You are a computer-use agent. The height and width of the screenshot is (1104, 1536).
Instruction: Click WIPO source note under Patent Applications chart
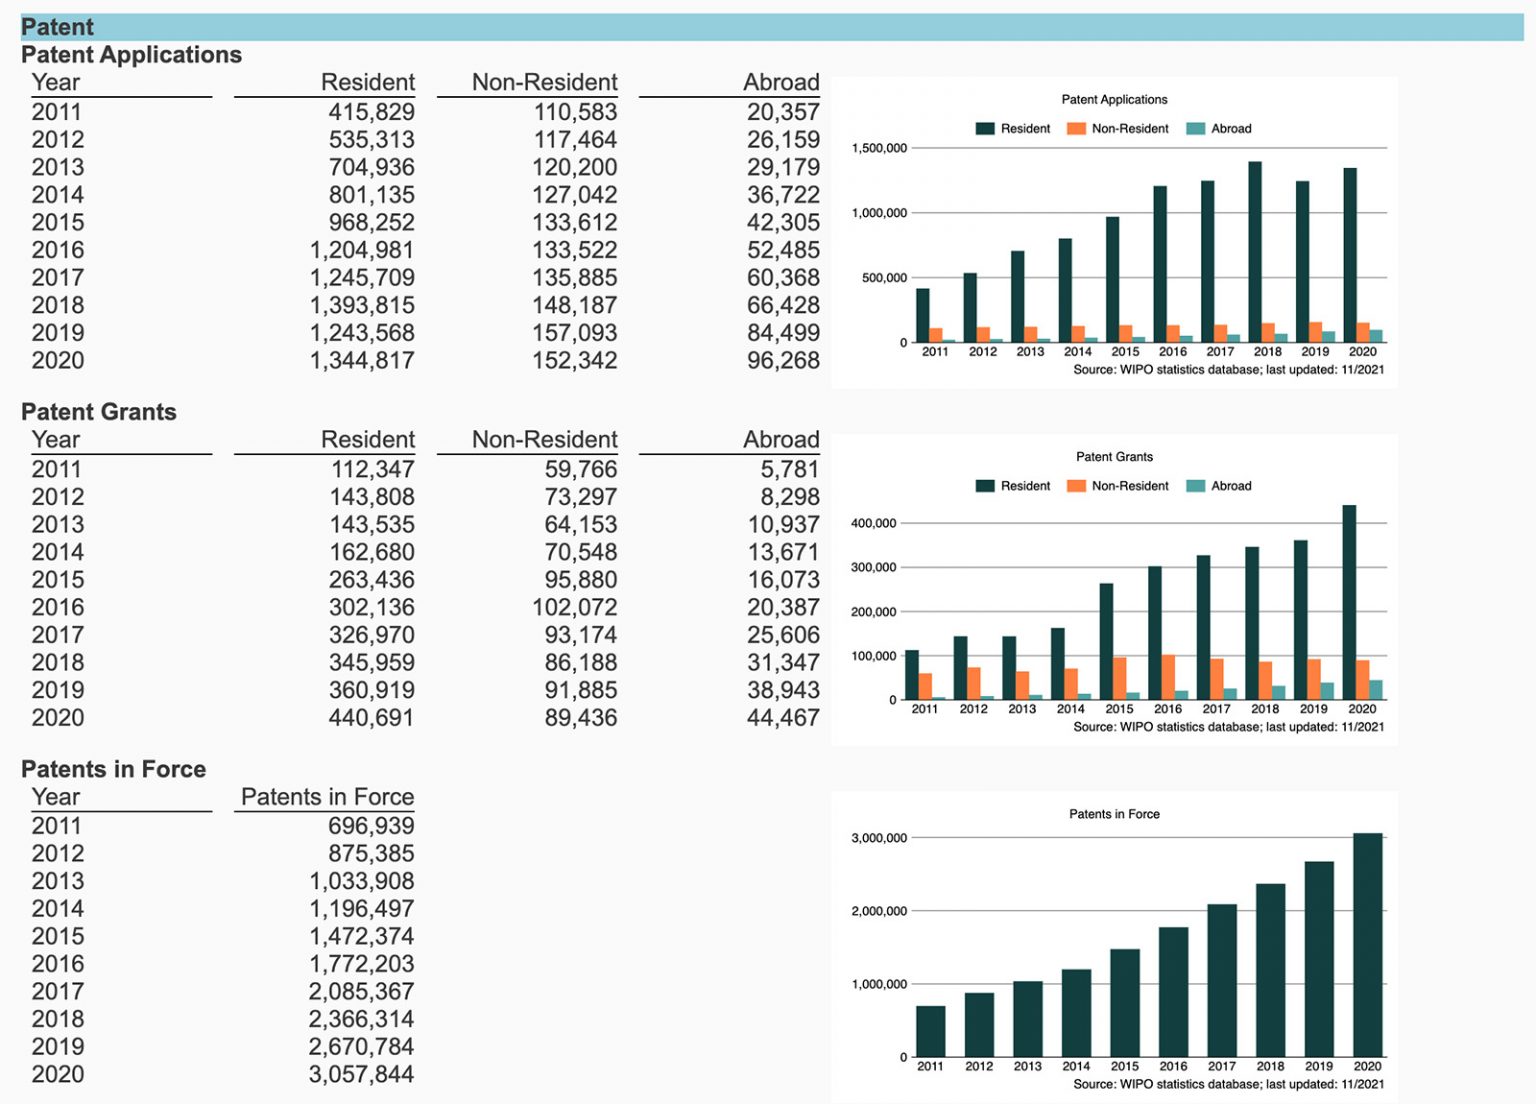(1228, 370)
